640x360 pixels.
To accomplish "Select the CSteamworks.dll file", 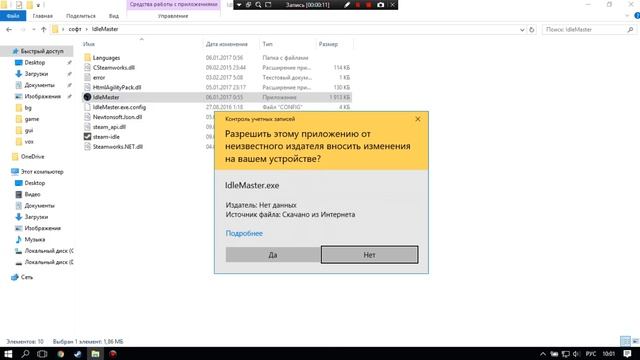I will tap(113, 68).
